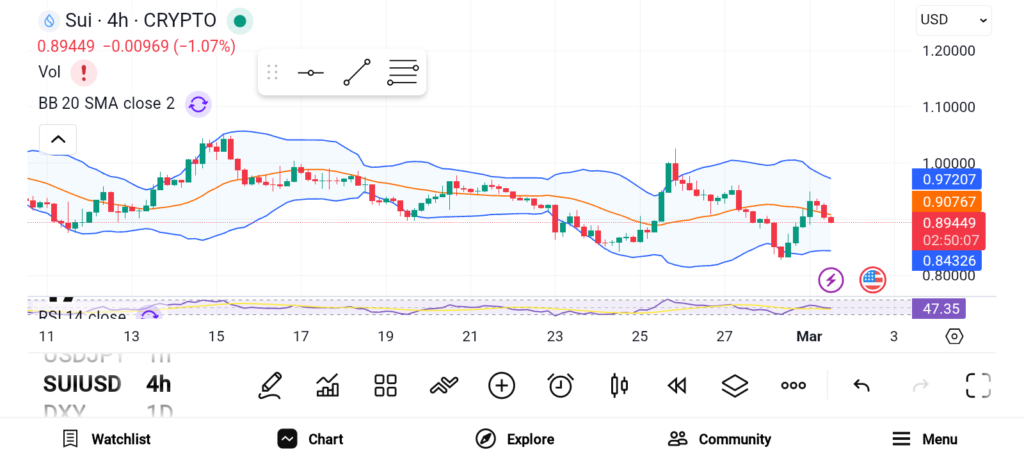This screenshot has height=461, width=1024.
Task: Select the horizontal line drawing tool
Action: tap(310, 73)
